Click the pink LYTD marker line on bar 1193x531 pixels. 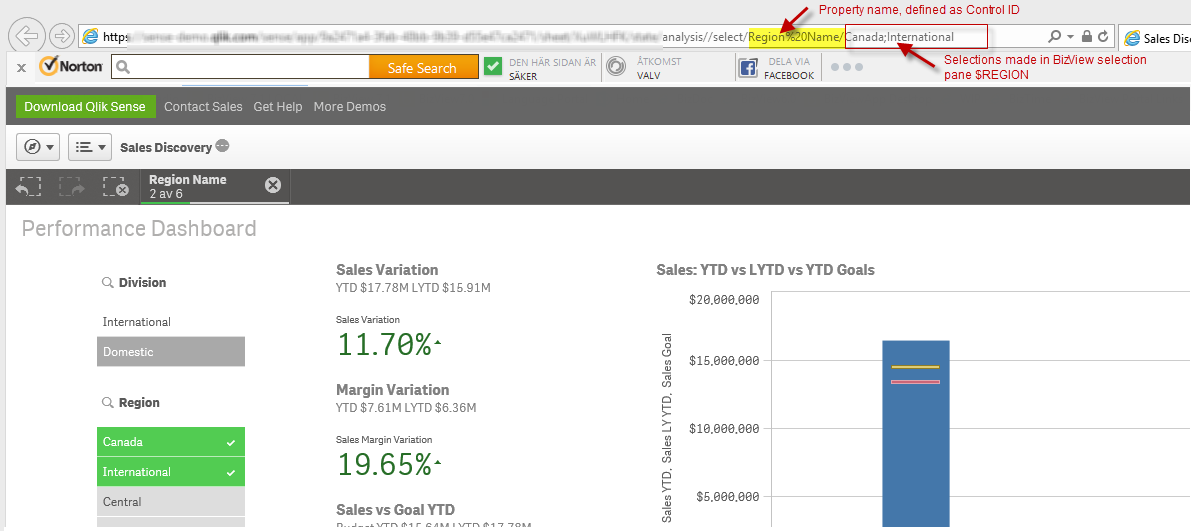coord(916,382)
